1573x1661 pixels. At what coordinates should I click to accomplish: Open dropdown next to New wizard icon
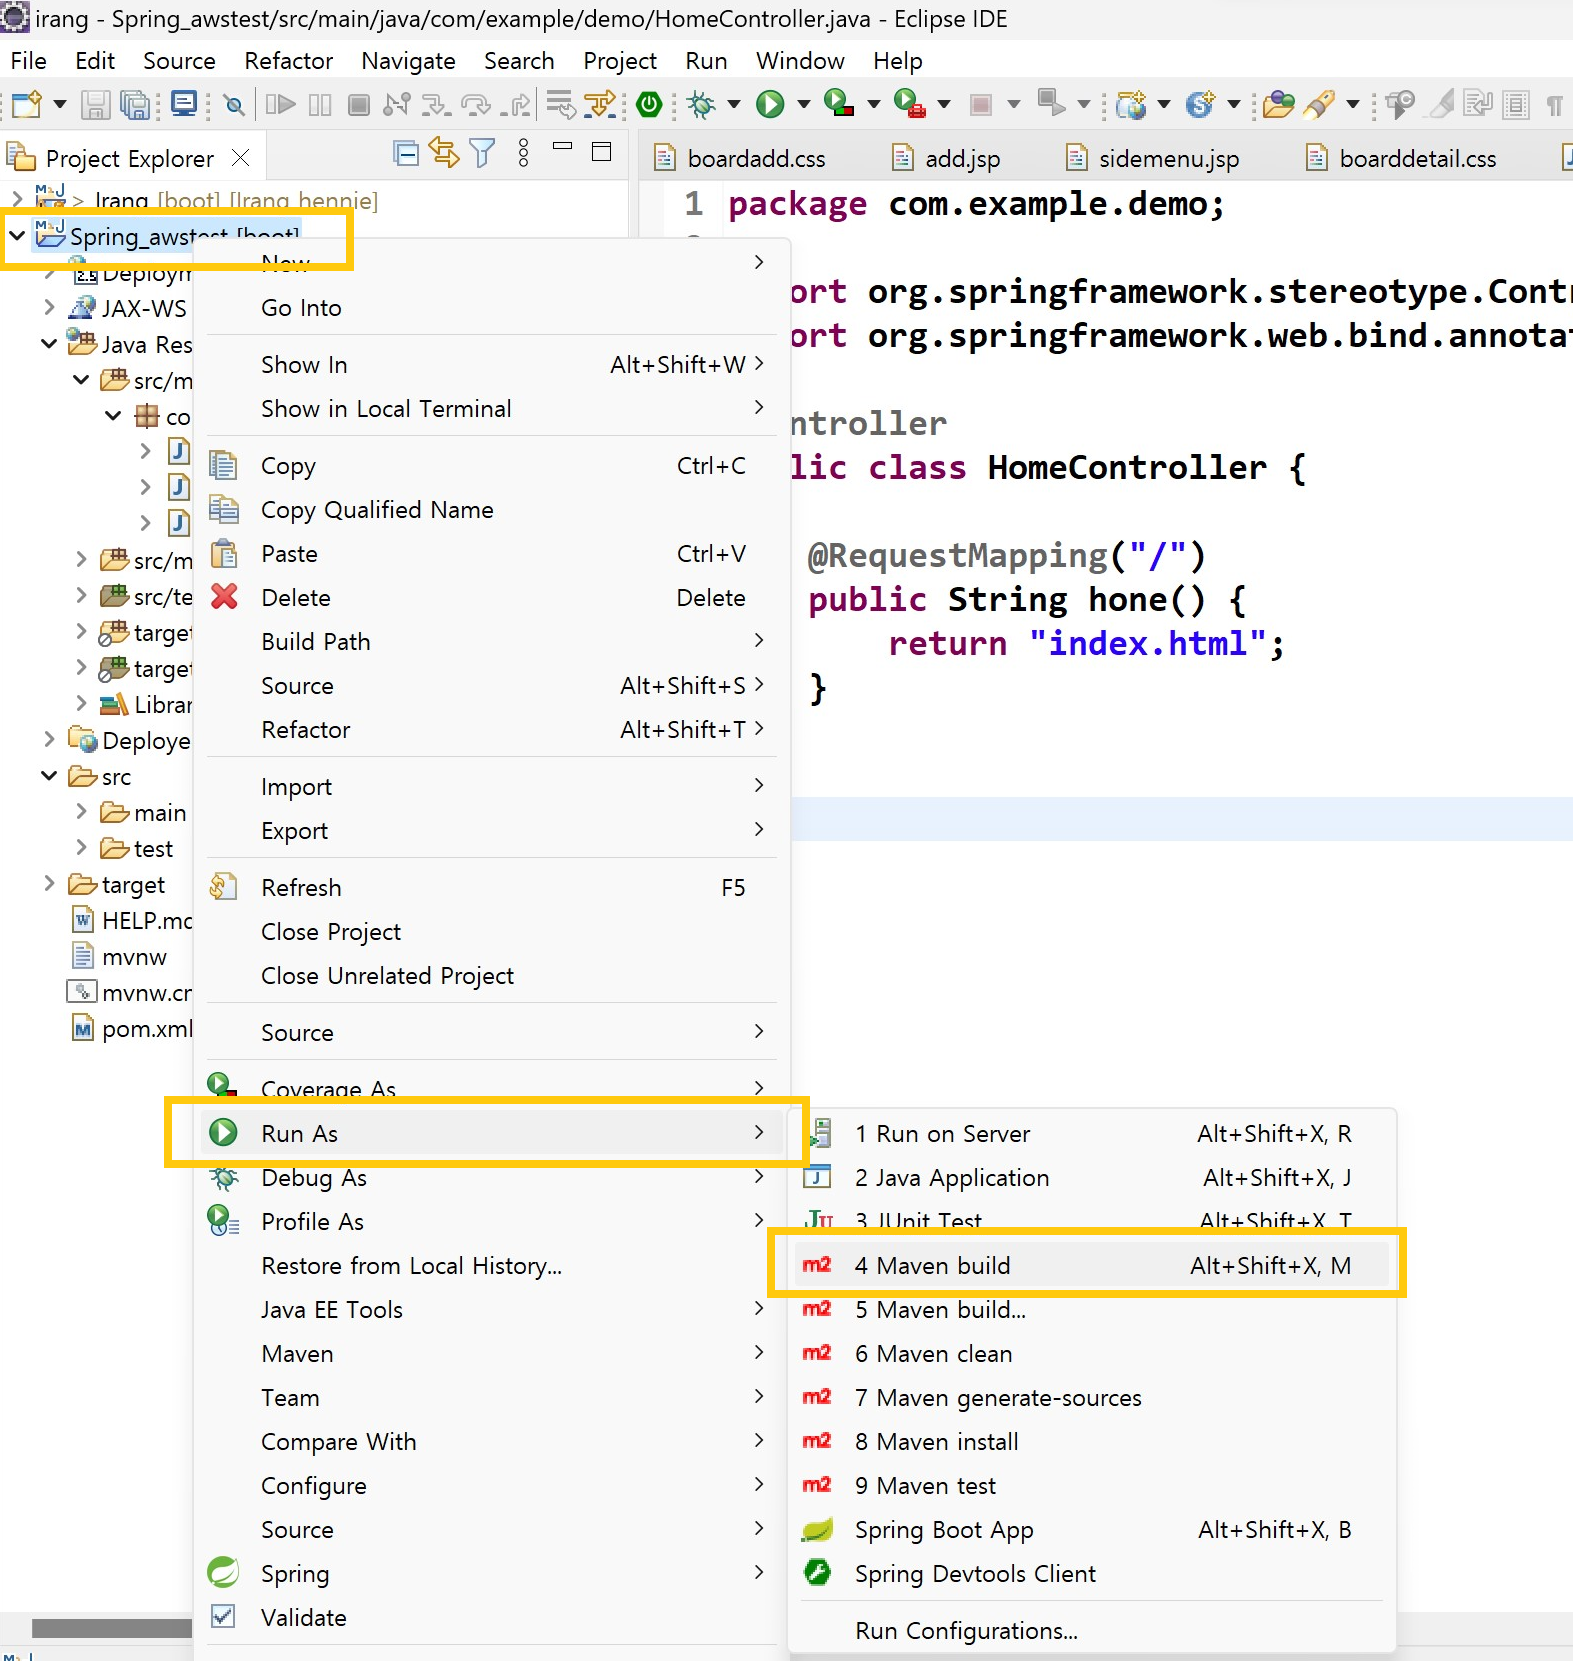(x=60, y=104)
